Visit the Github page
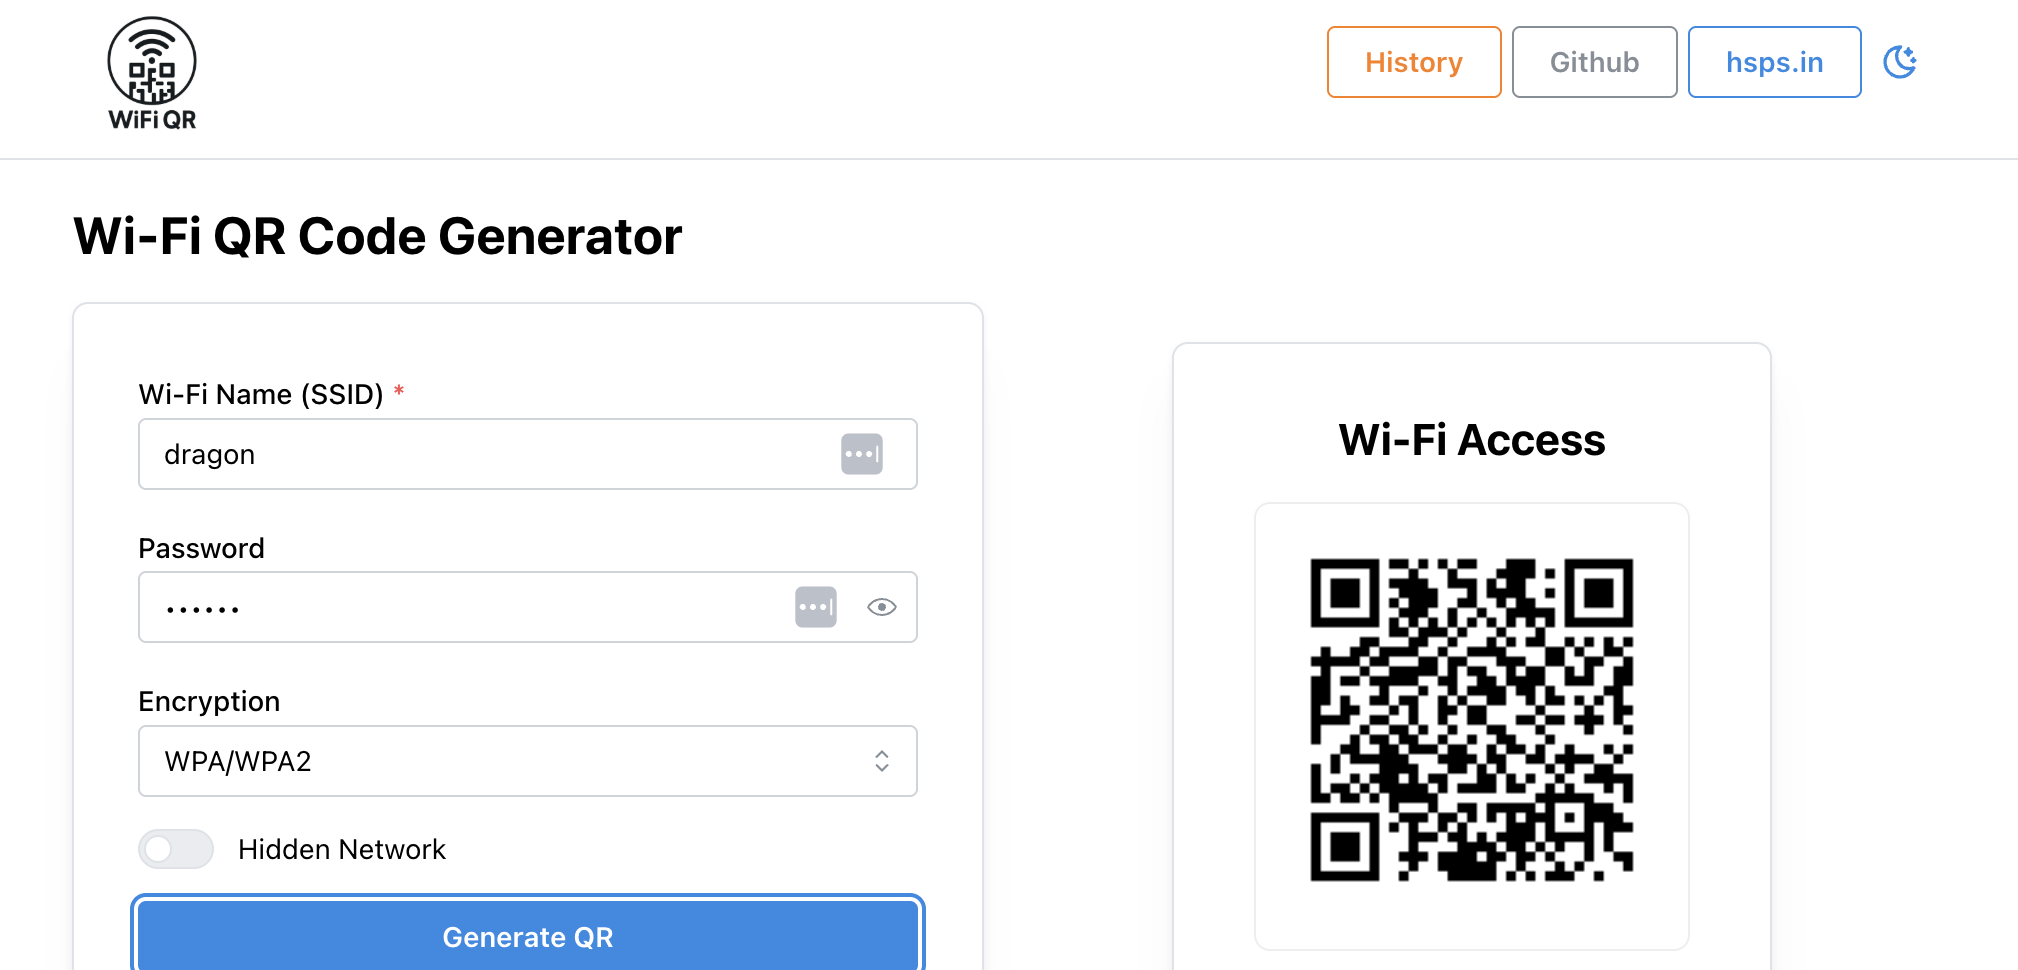Screen dimensions: 2018x970 (1594, 62)
